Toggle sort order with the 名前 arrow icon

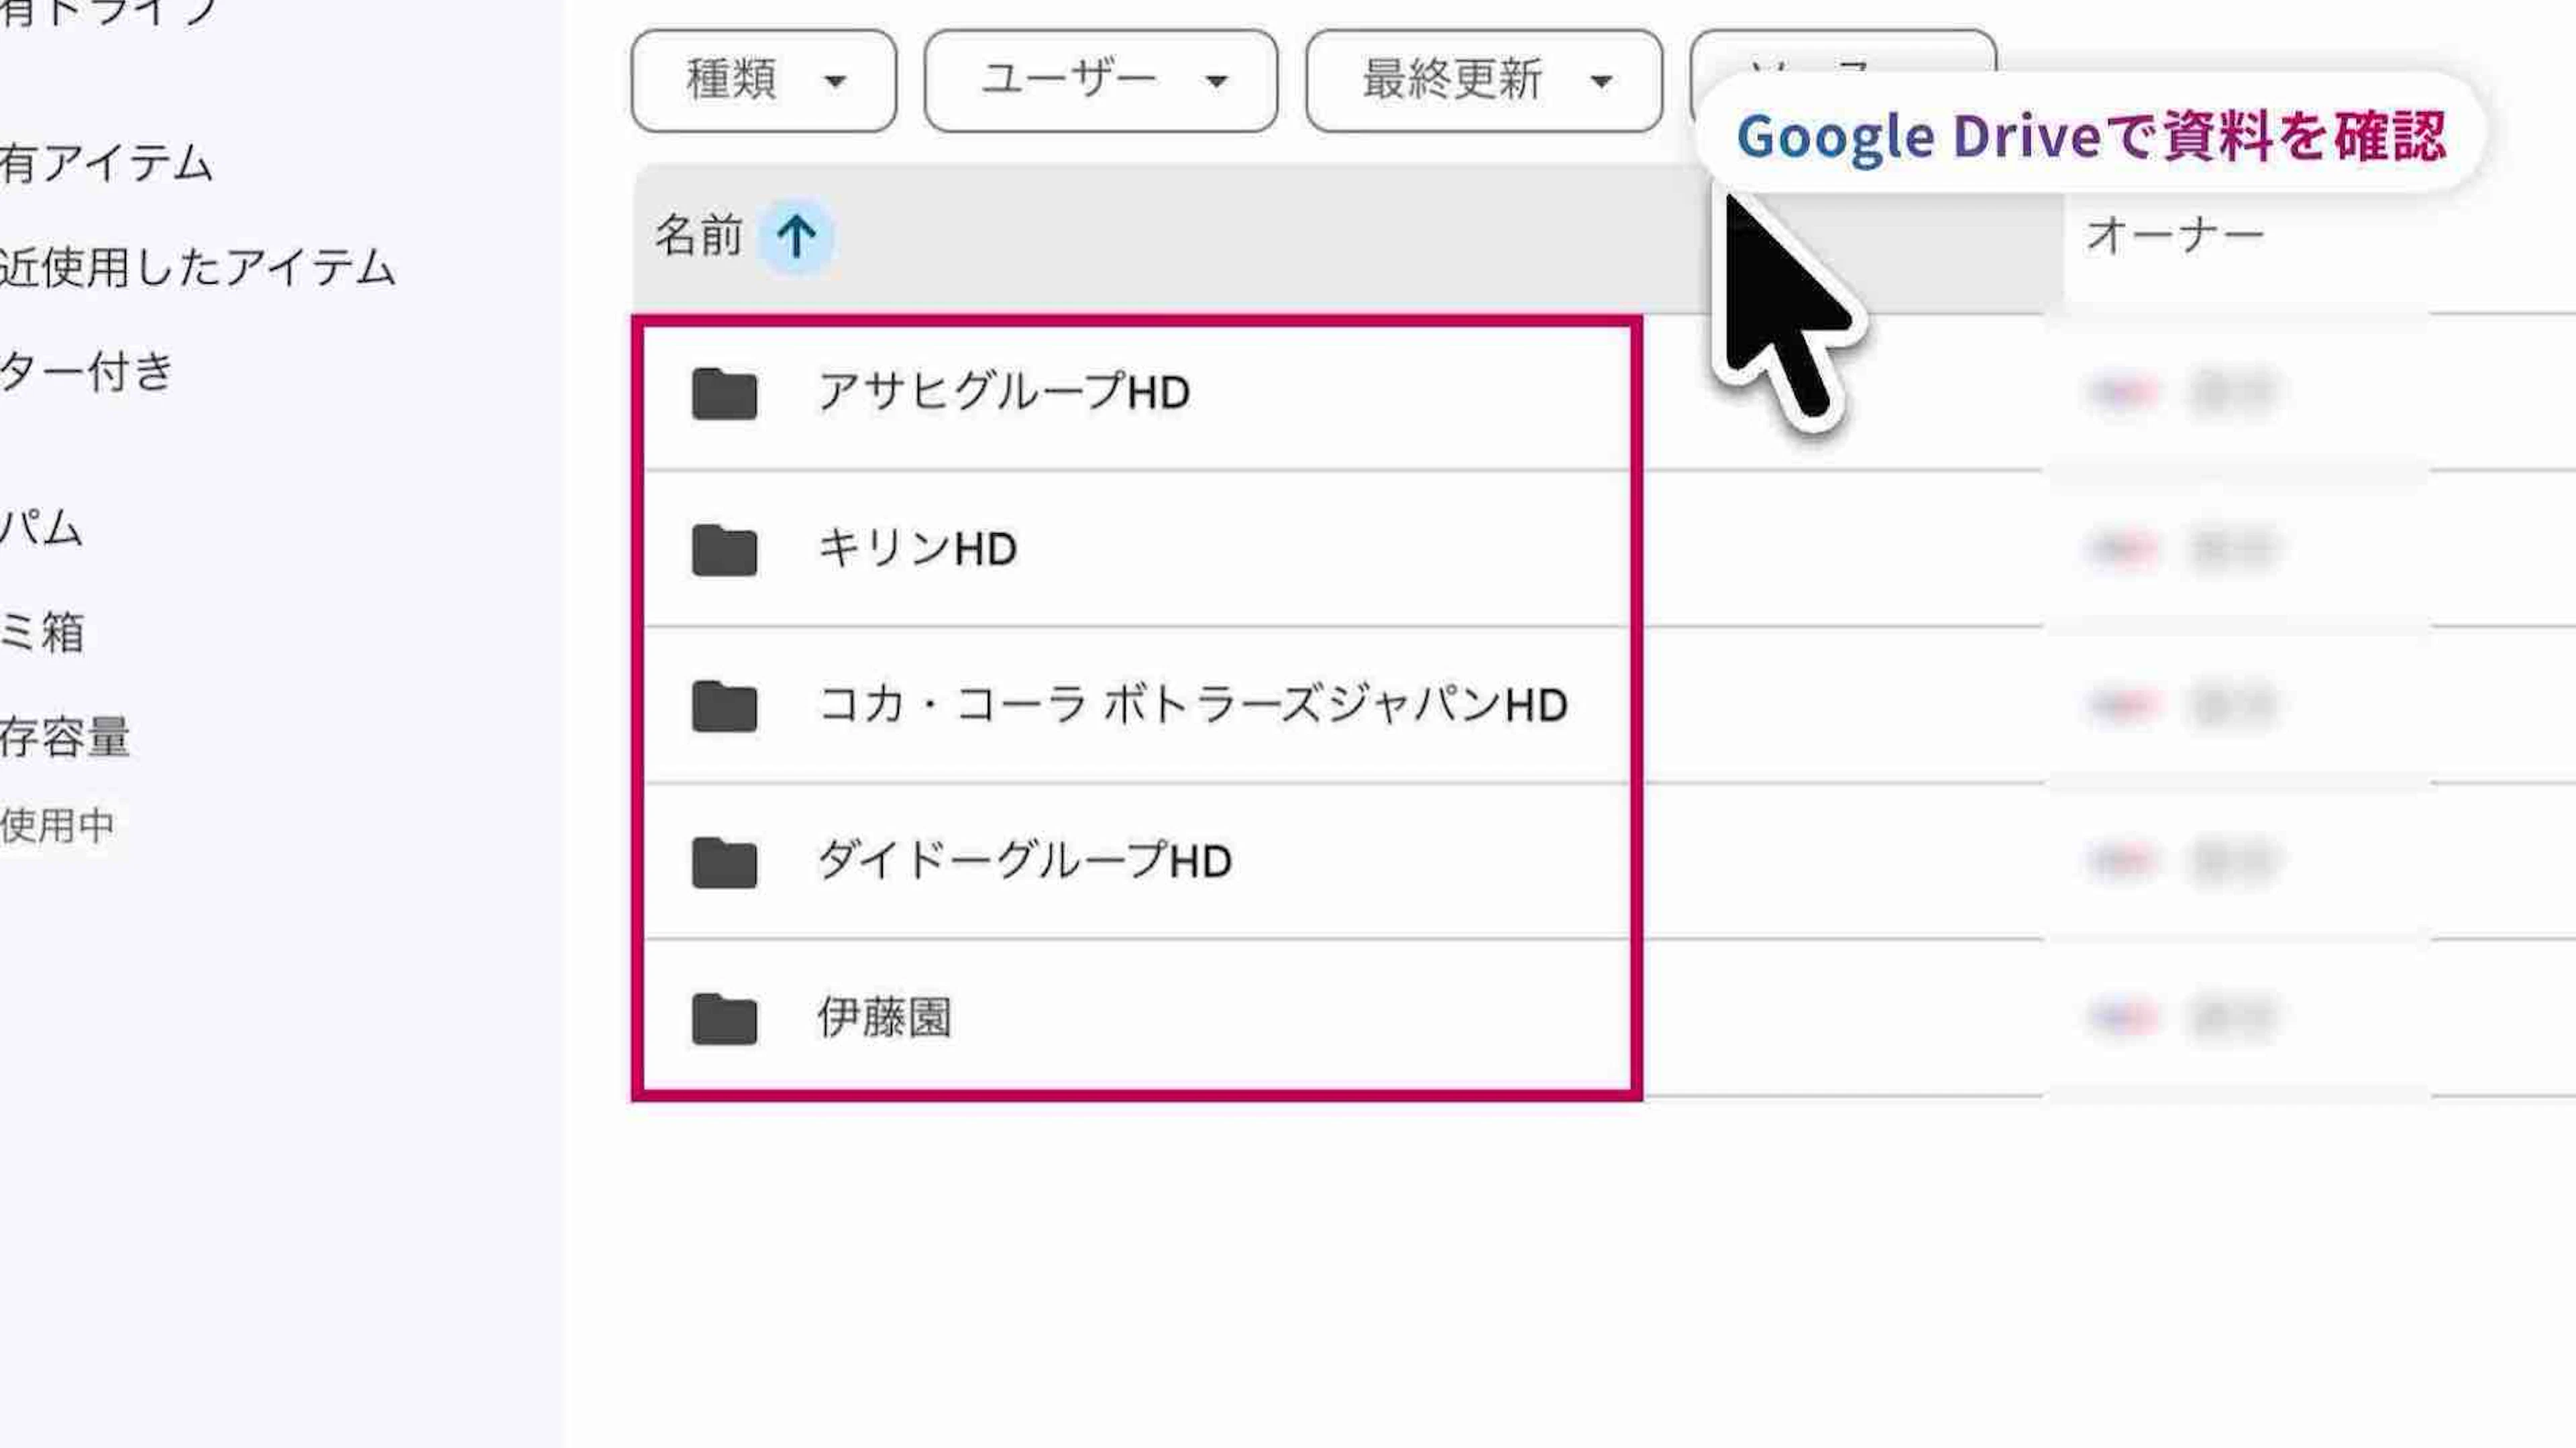(796, 237)
